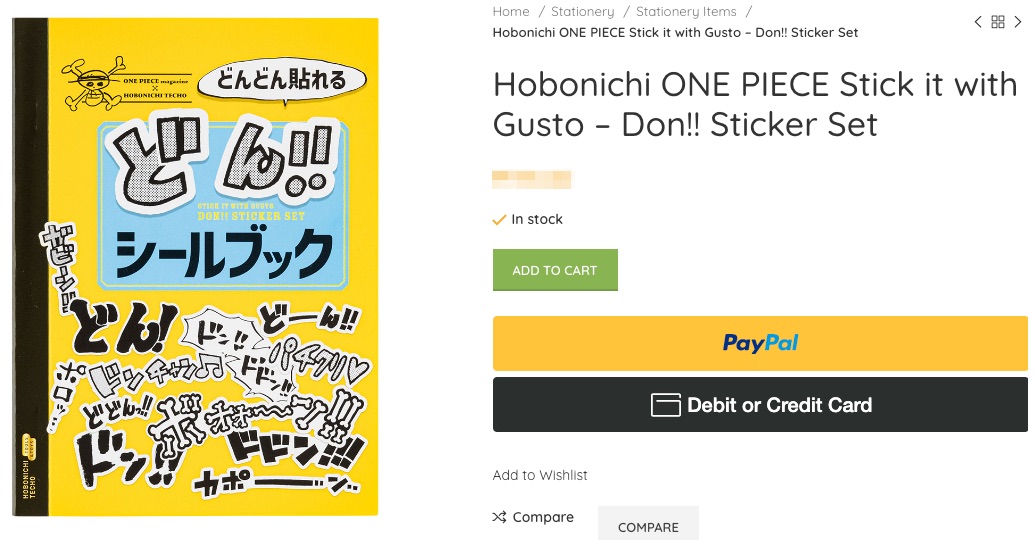Click the In stock checkmark icon
The image size is (1034, 540).
click(499, 220)
